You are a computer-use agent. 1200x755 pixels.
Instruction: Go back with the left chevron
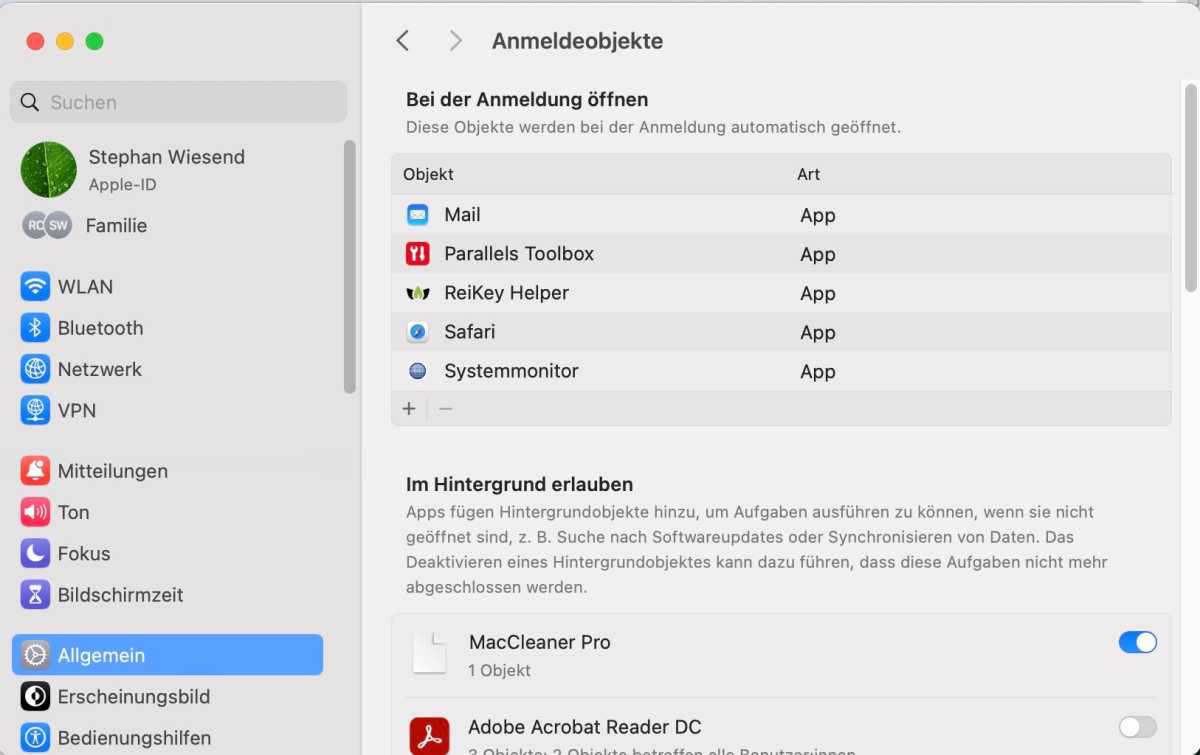tap(402, 40)
